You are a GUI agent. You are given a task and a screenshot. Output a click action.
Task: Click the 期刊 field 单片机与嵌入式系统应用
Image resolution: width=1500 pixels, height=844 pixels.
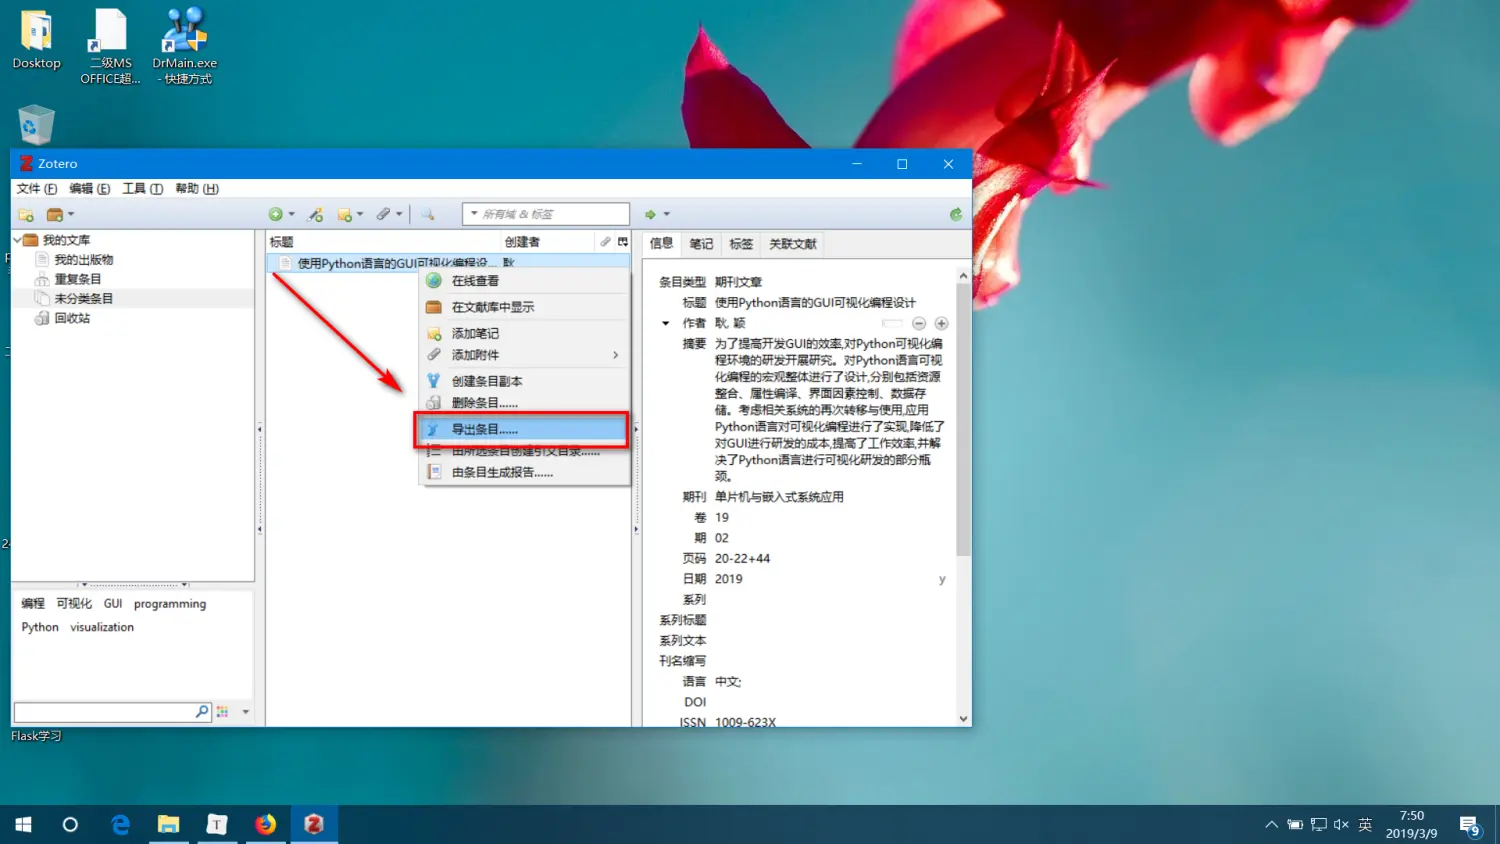click(x=779, y=497)
